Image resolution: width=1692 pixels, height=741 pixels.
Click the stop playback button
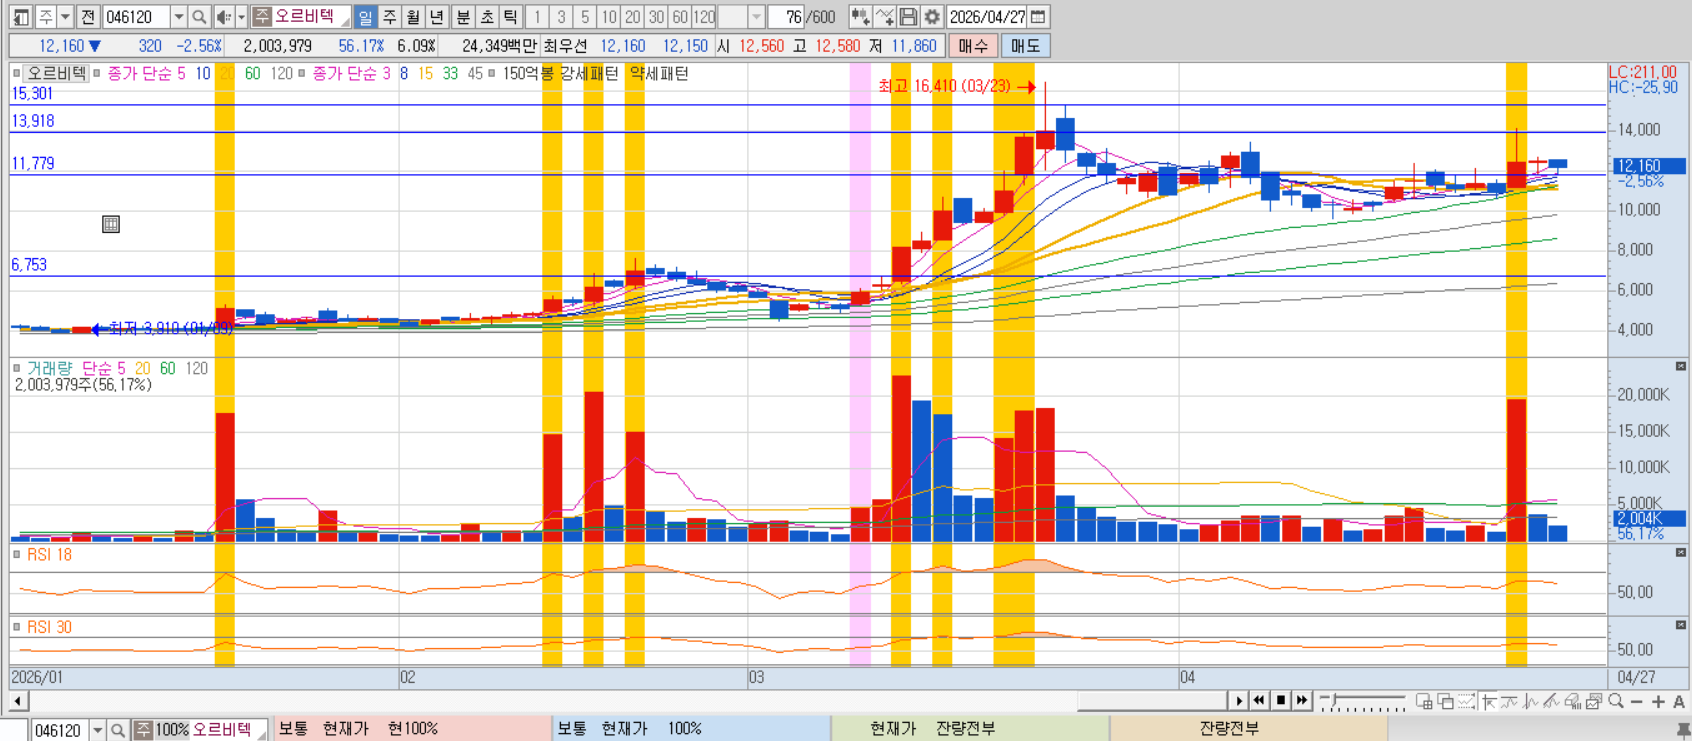(1281, 701)
